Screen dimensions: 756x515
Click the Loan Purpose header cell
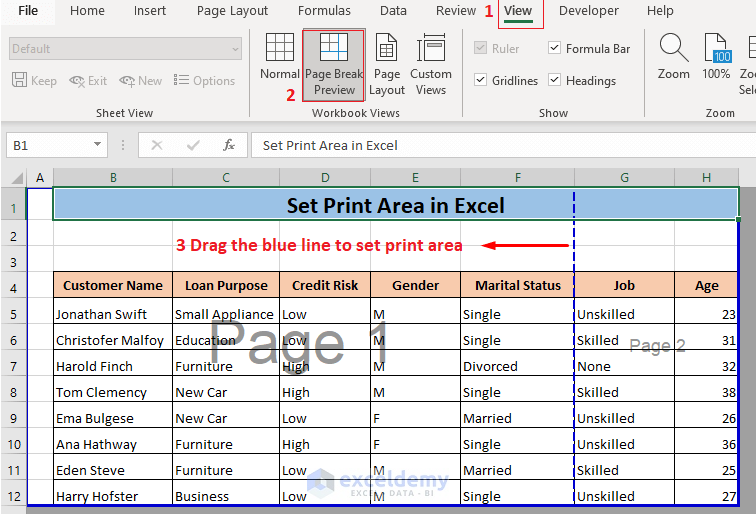[x=226, y=285]
